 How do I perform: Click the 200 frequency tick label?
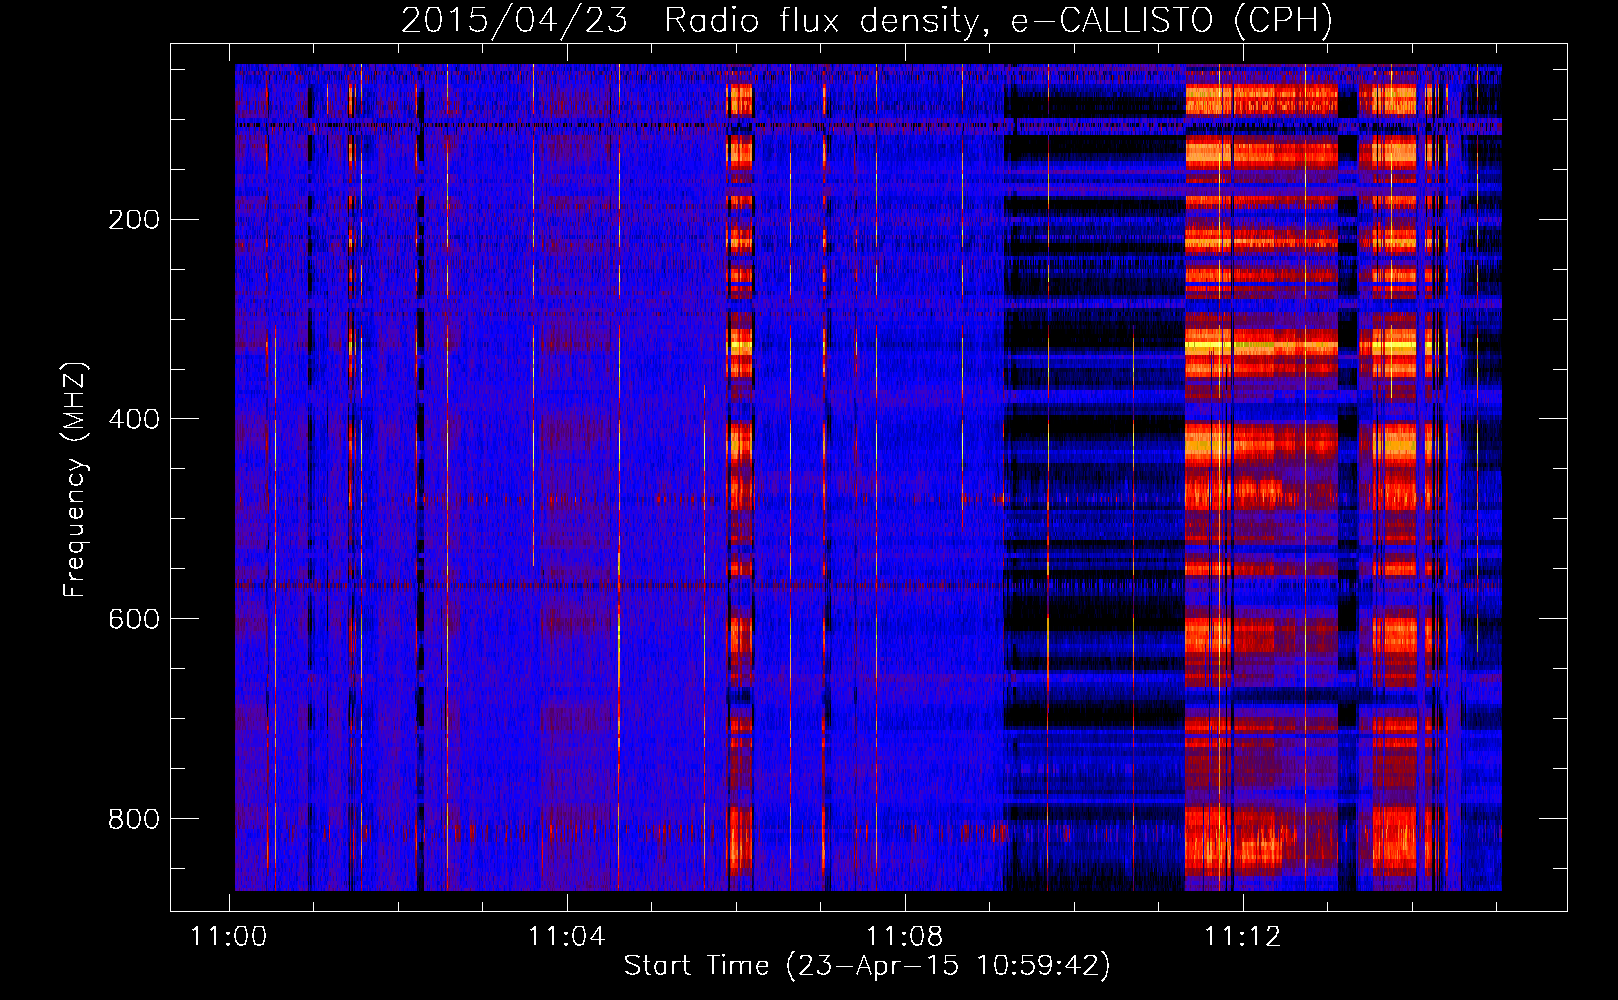[x=134, y=219]
